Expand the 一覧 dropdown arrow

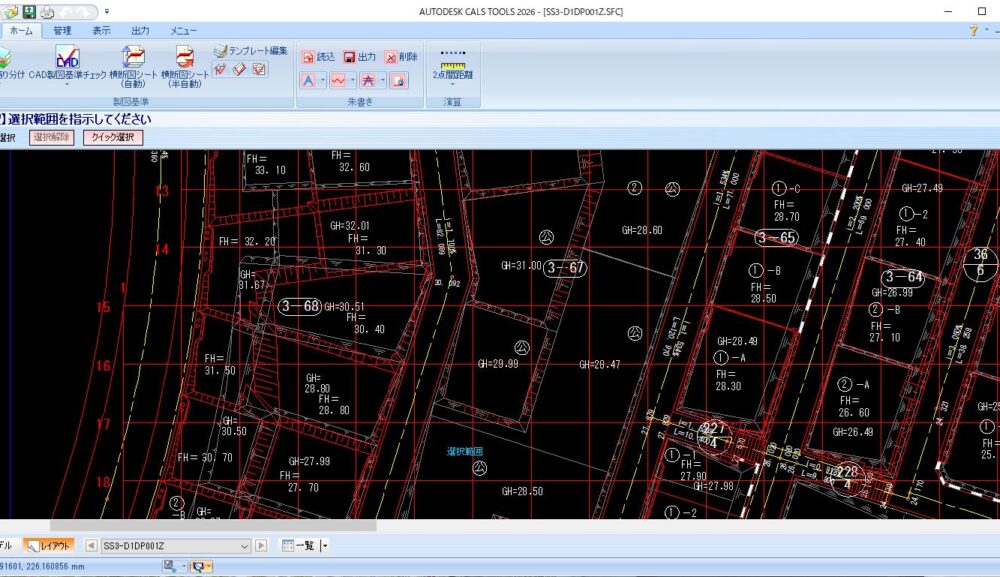324,546
